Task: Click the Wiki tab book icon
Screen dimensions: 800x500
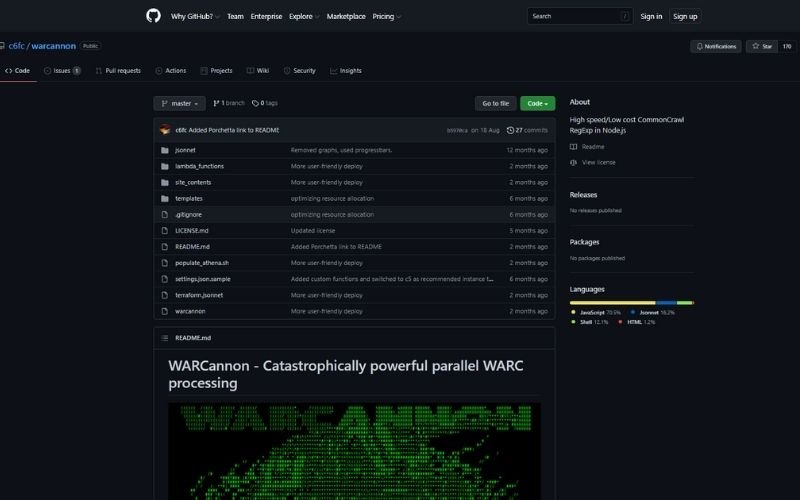Action: click(250, 70)
